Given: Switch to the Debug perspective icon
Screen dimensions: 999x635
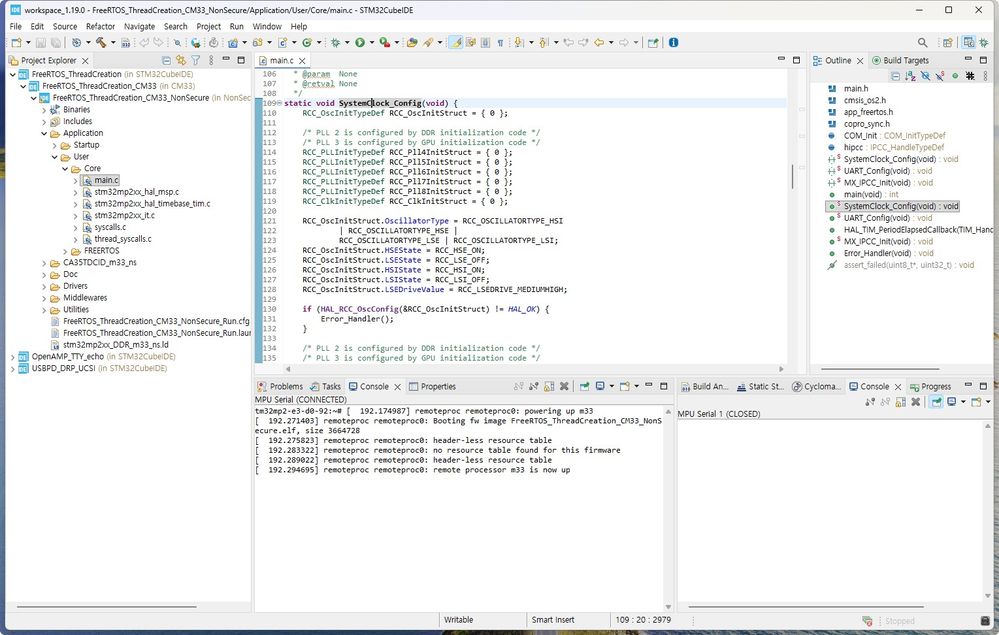Looking at the screenshot, I should (x=983, y=43).
